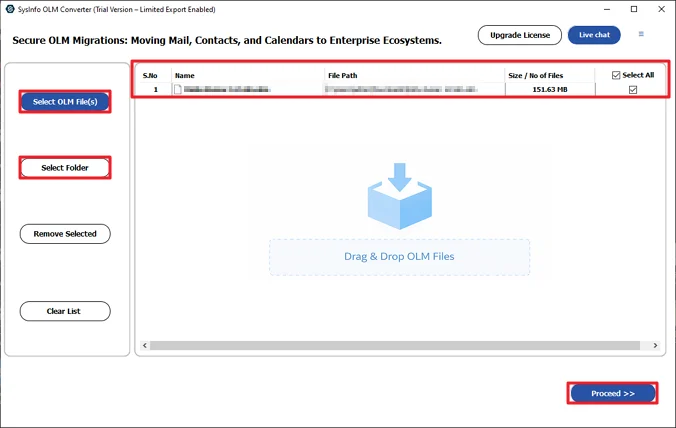This screenshot has width=676, height=428.
Task: Click the Drag & Drop OLM Files area
Action: tap(399, 257)
